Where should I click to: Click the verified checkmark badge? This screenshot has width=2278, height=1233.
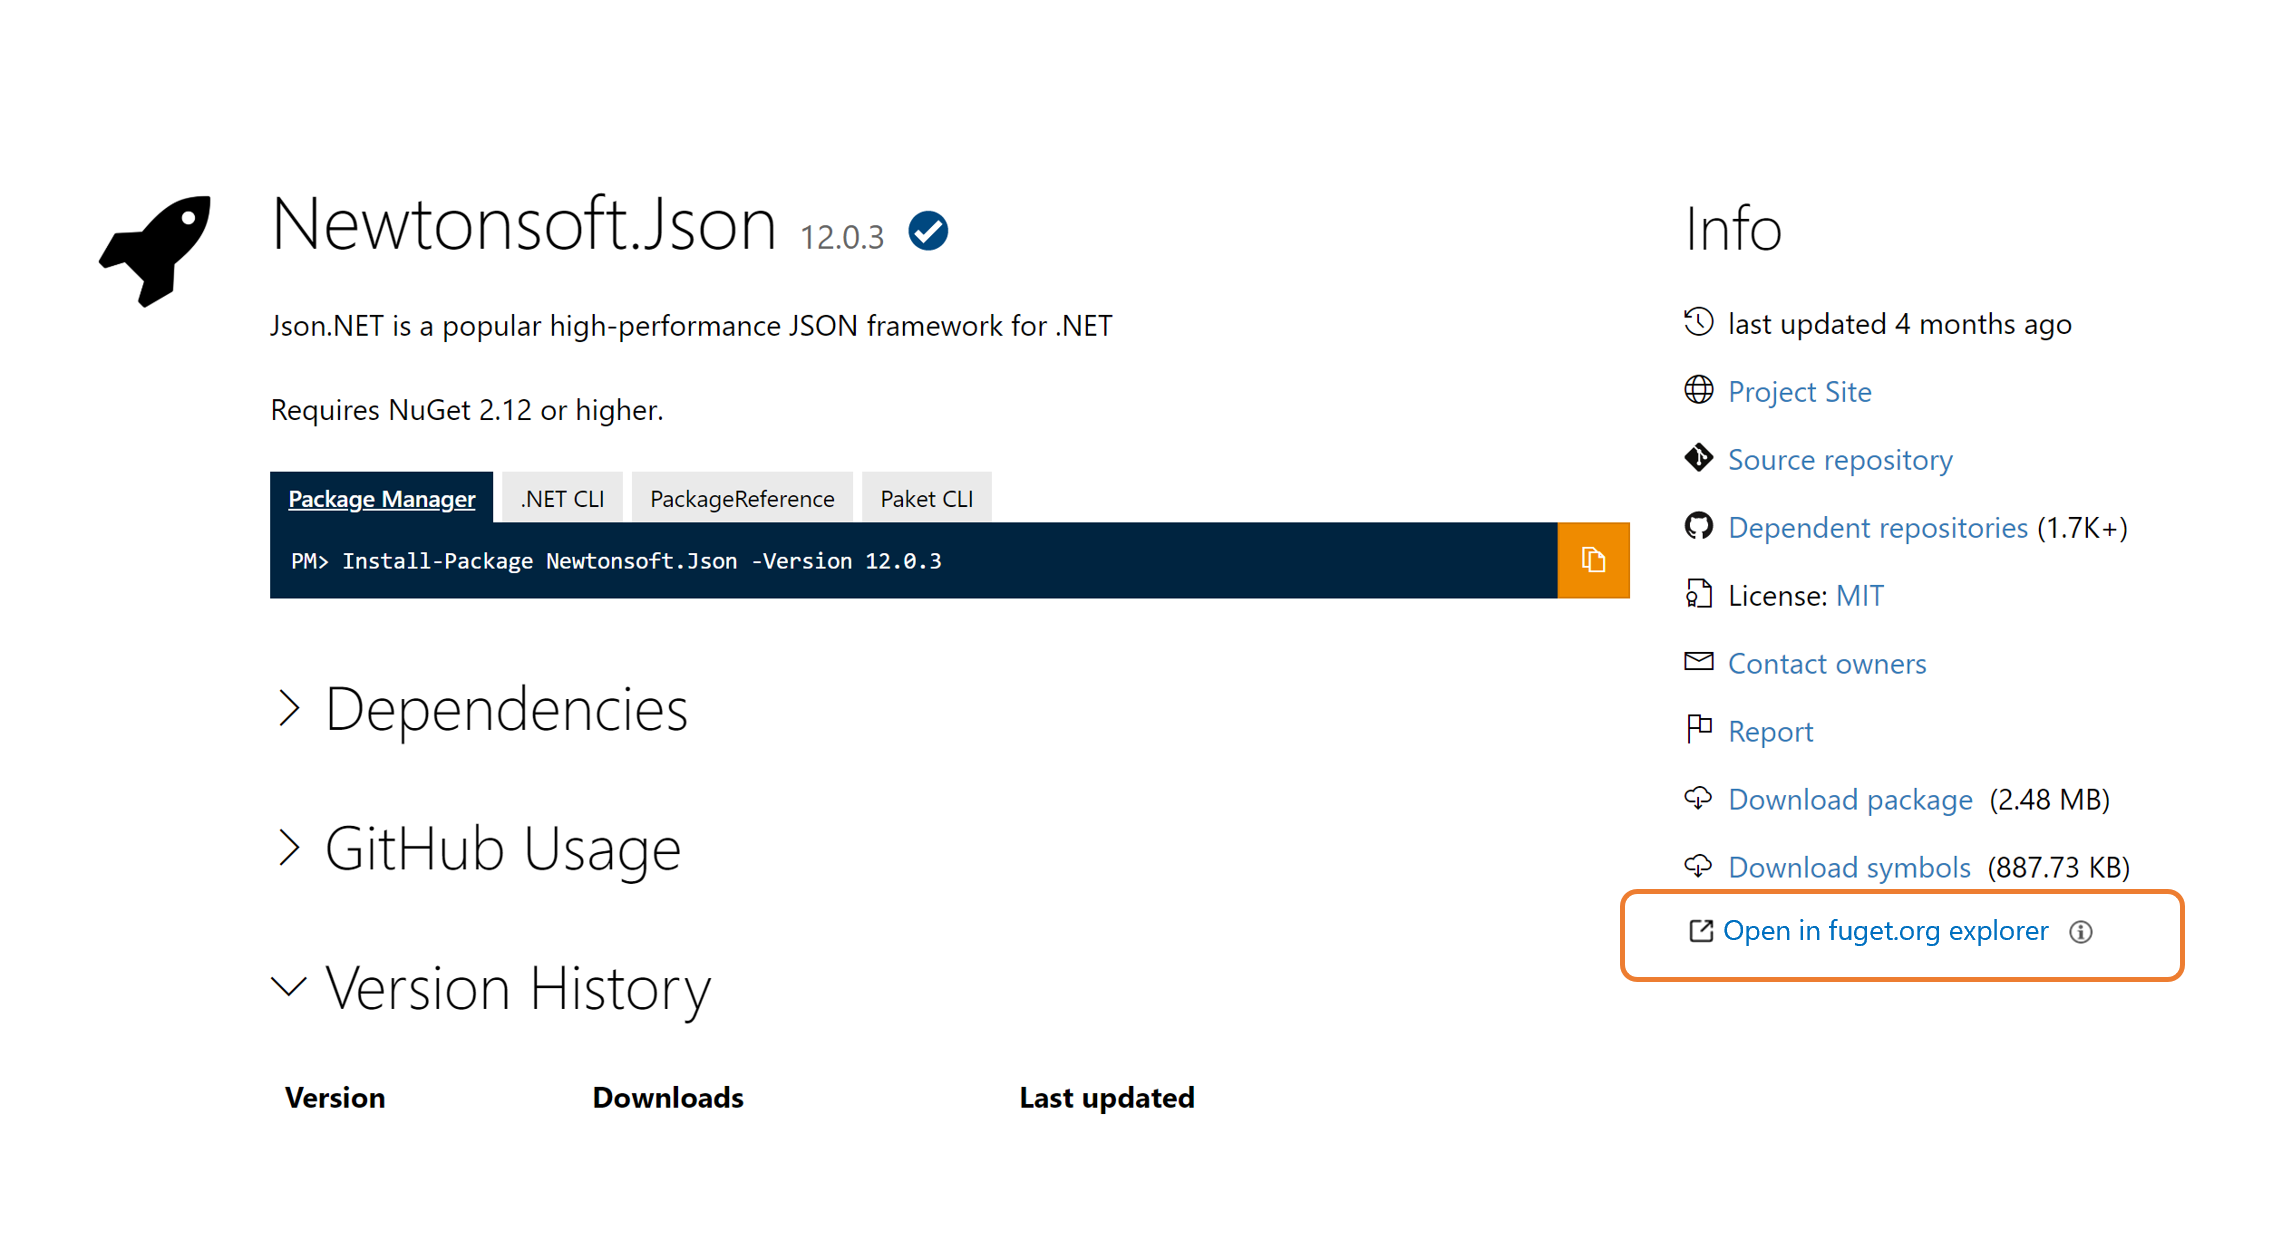[927, 231]
